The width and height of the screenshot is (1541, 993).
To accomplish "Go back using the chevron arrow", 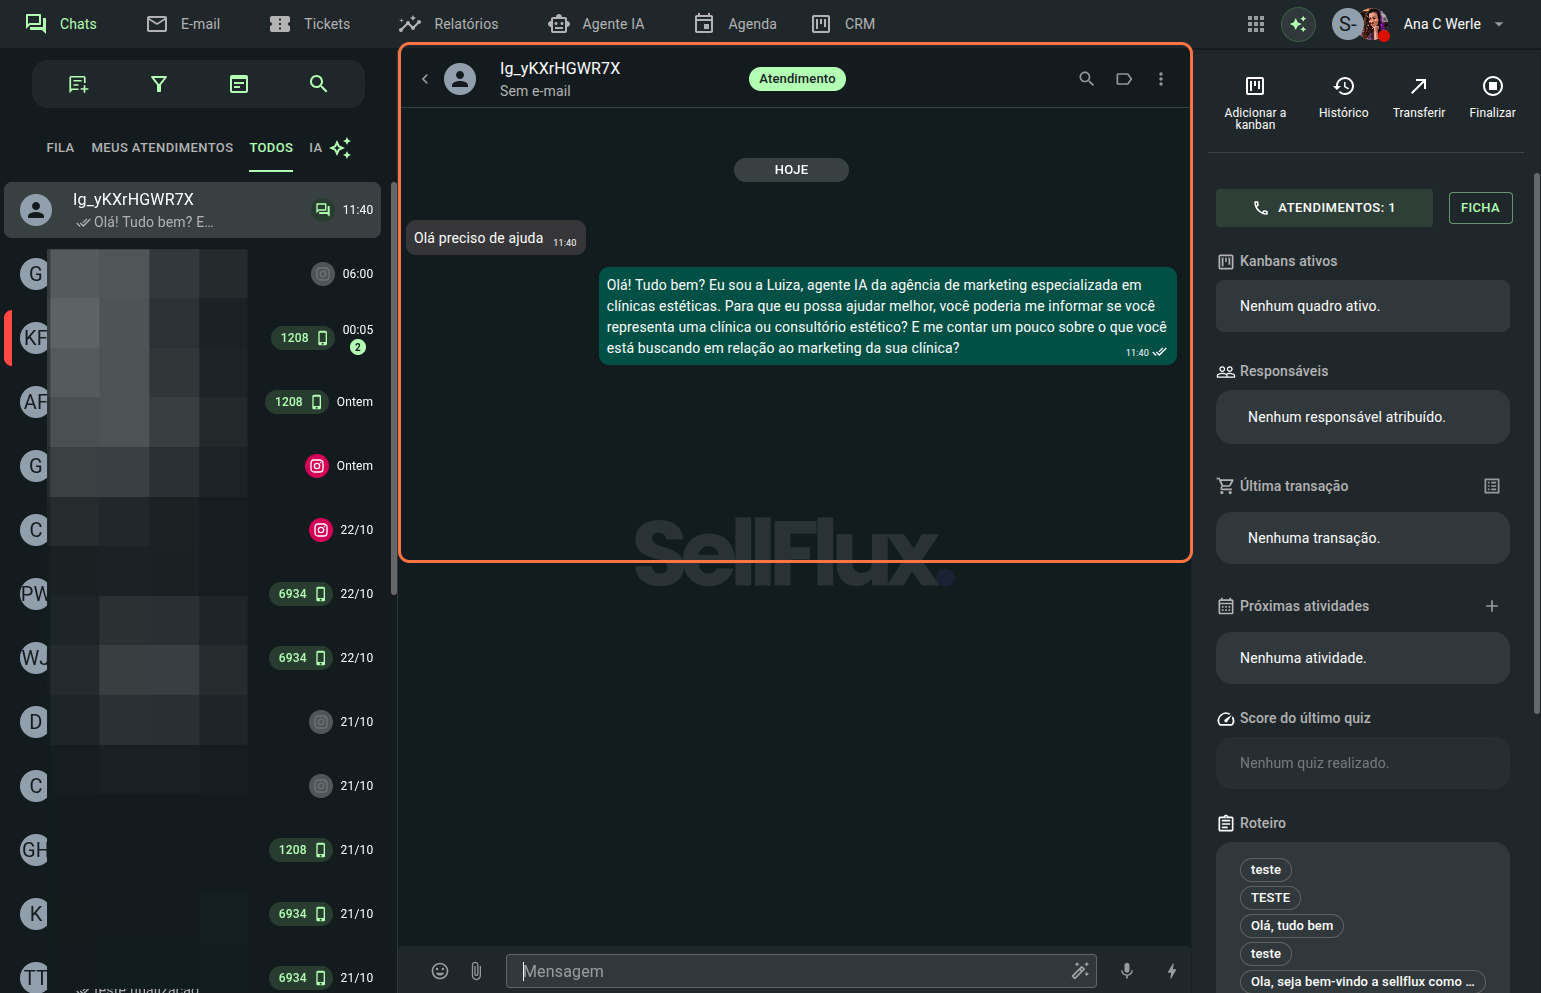I will pos(425,79).
